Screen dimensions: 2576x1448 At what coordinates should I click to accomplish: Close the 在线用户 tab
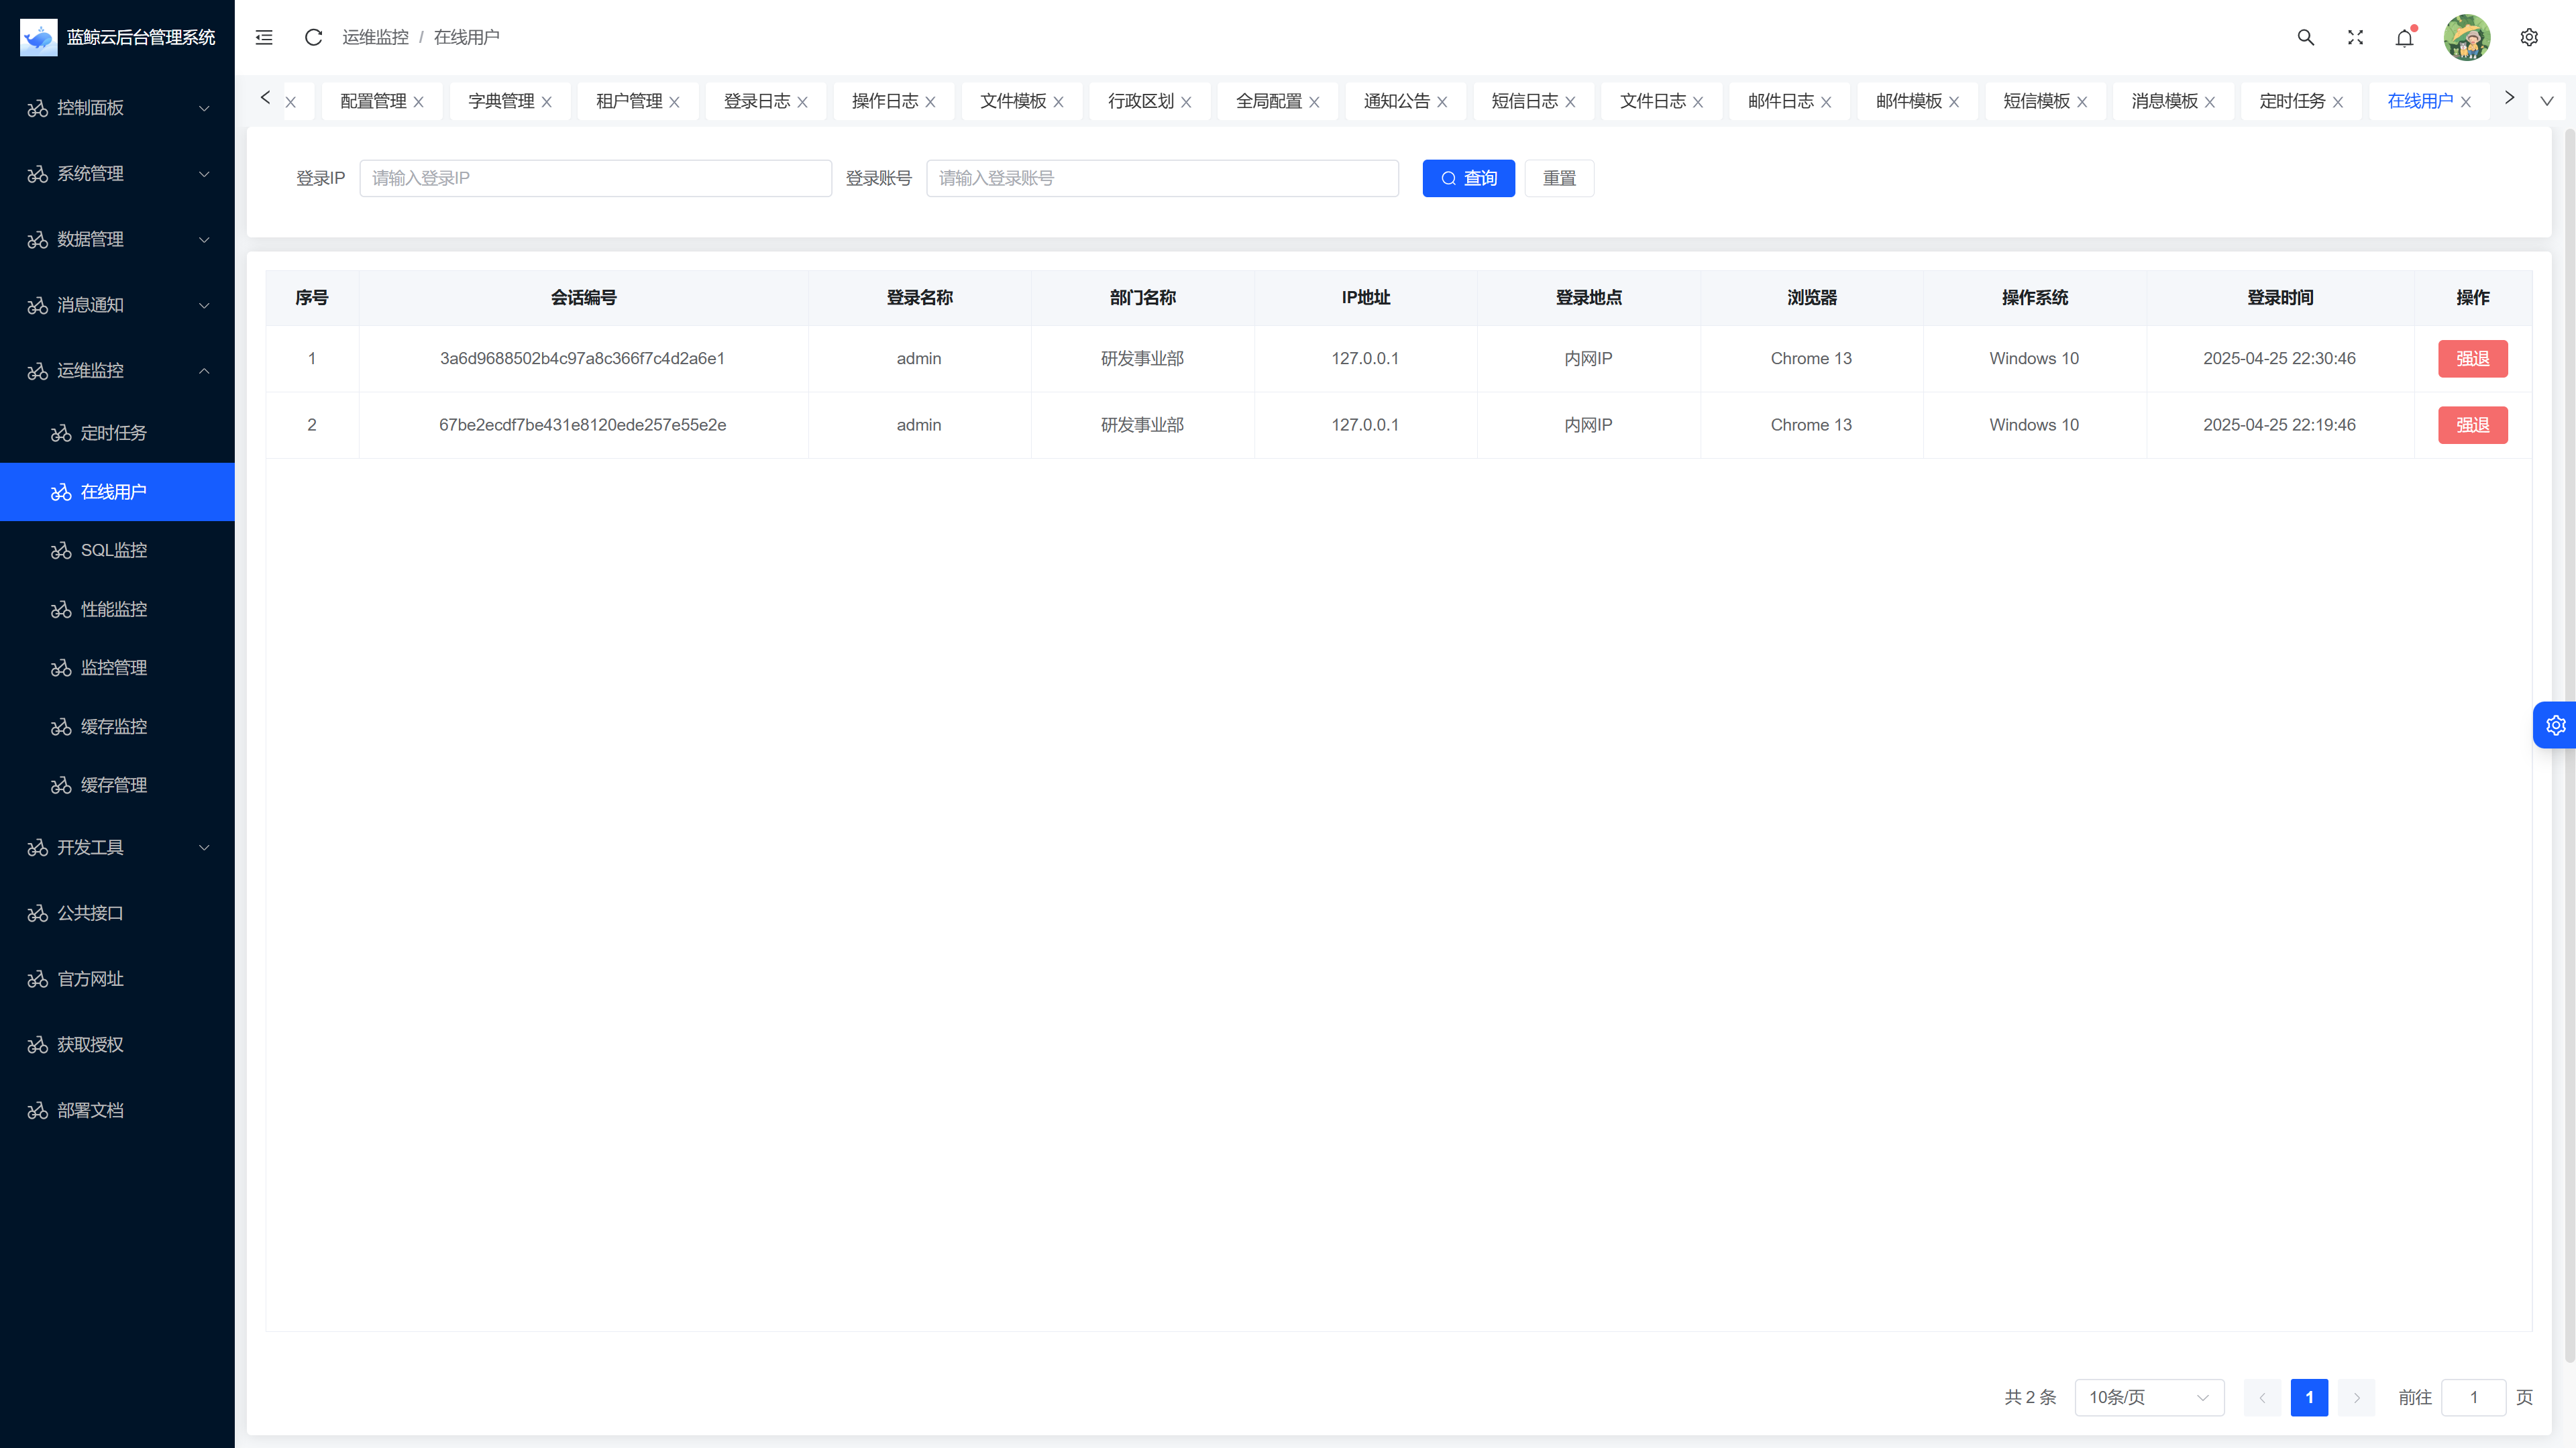(x=2466, y=102)
